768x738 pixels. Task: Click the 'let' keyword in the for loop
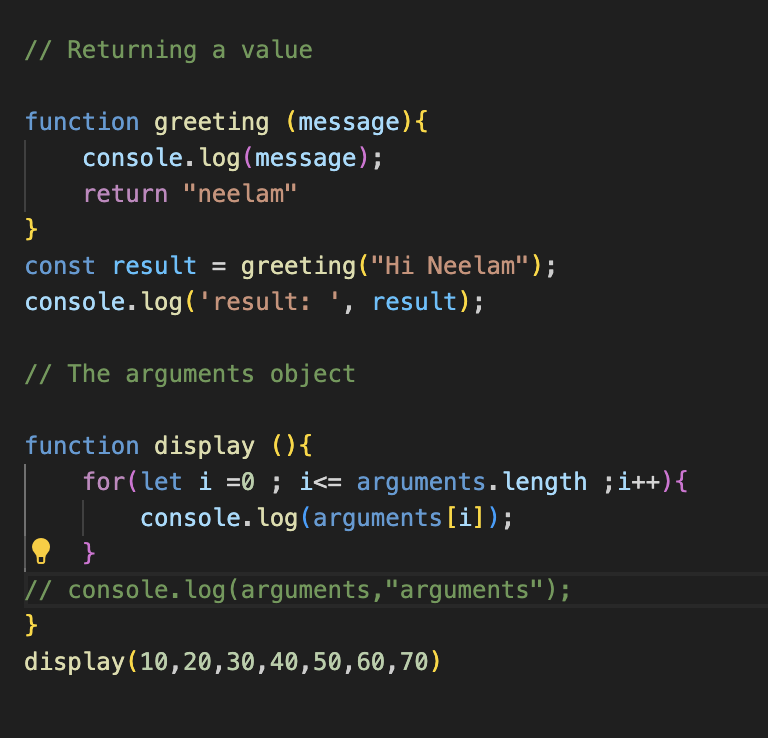click(x=162, y=482)
